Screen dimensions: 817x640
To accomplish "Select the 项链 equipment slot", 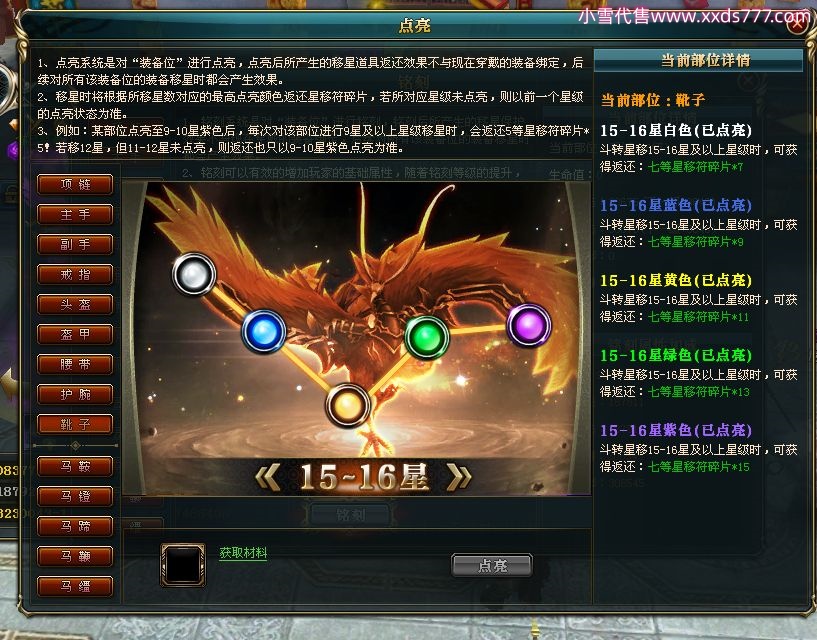I will [75, 184].
